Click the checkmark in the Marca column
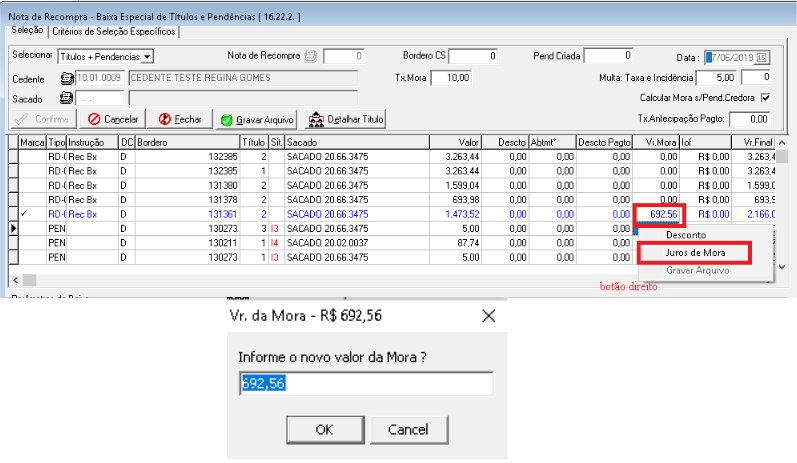 [25, 214]
